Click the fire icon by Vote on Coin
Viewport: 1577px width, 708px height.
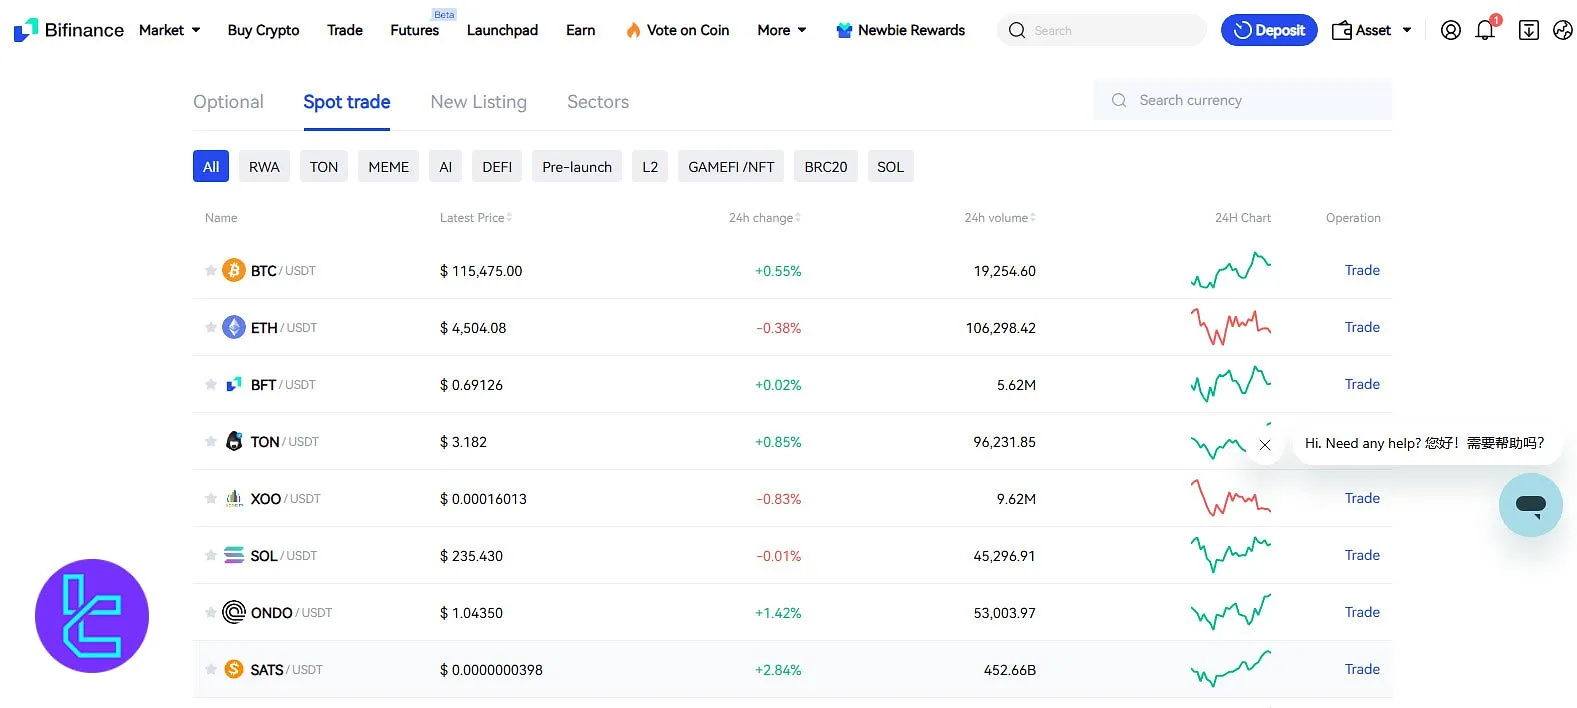click(633, 30)
